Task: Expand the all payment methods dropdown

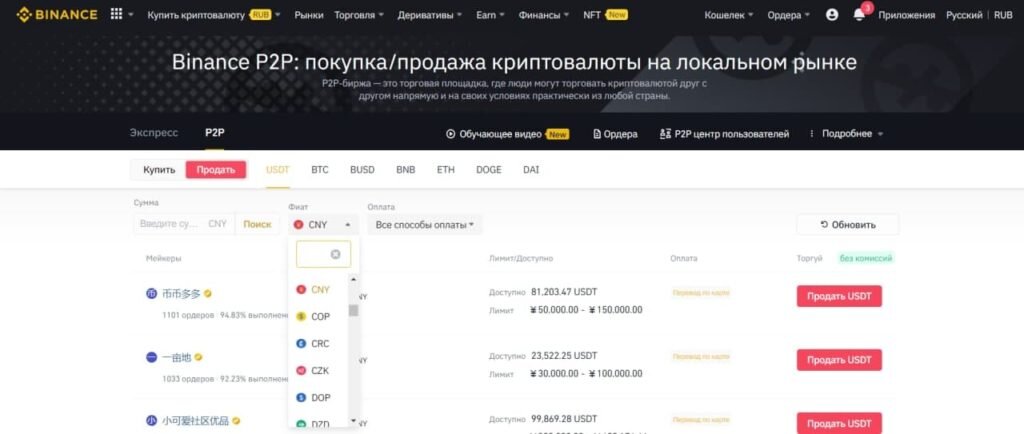Action: click(424, 225)
